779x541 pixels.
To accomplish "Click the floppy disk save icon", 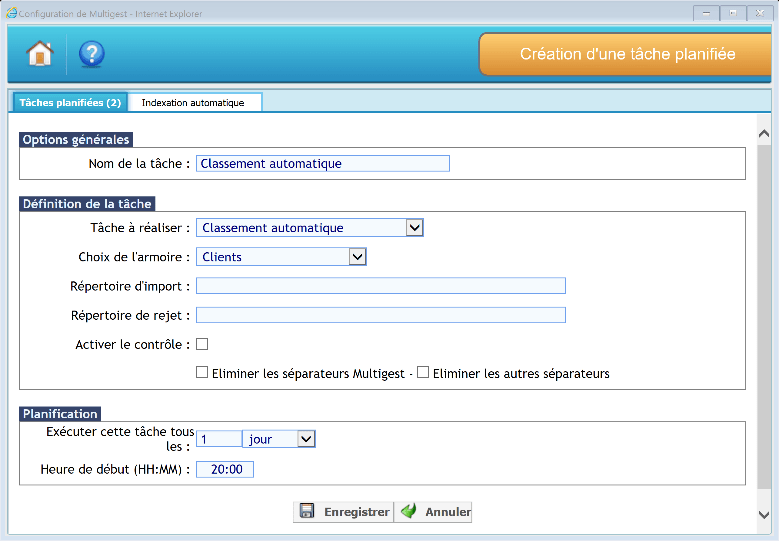I will [x=307, y=511].
